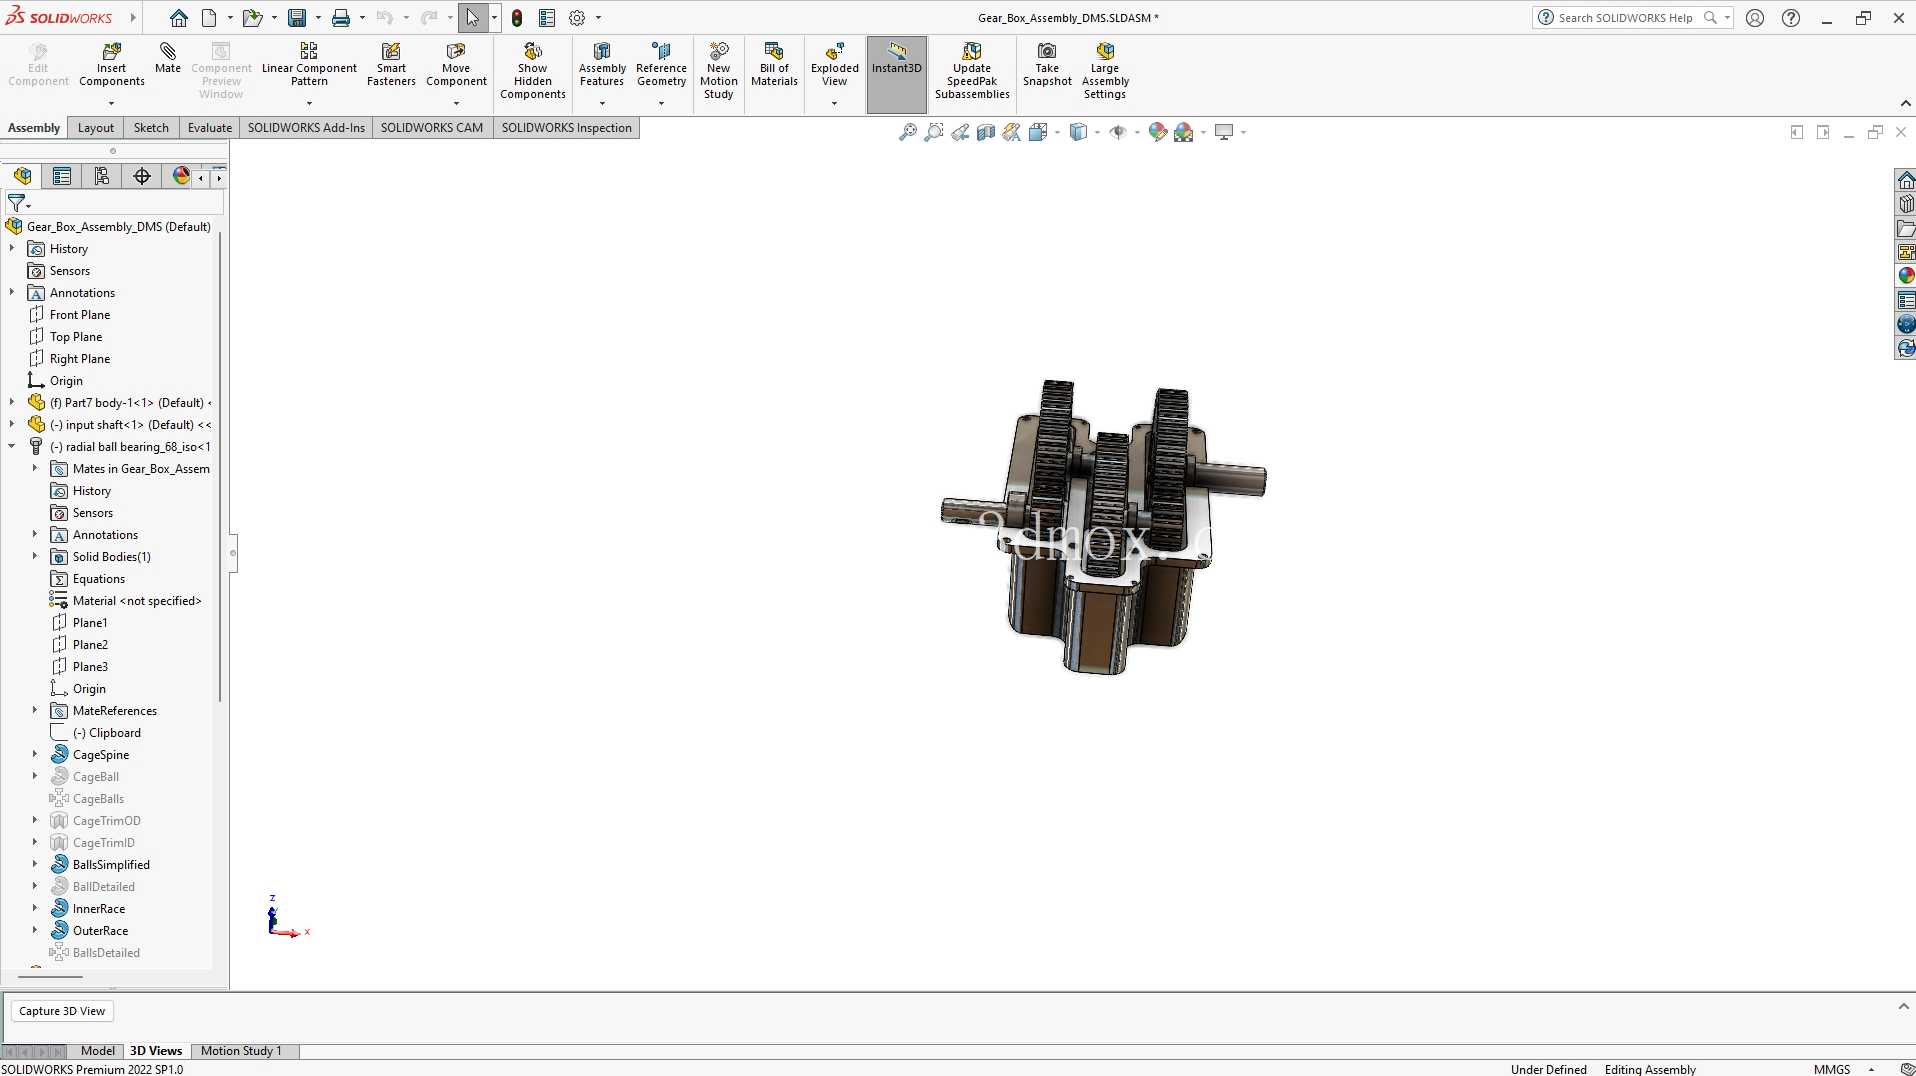Expand input shaft component
1916x1076 pixels.
pyautogui.click(x=12, y=424)
